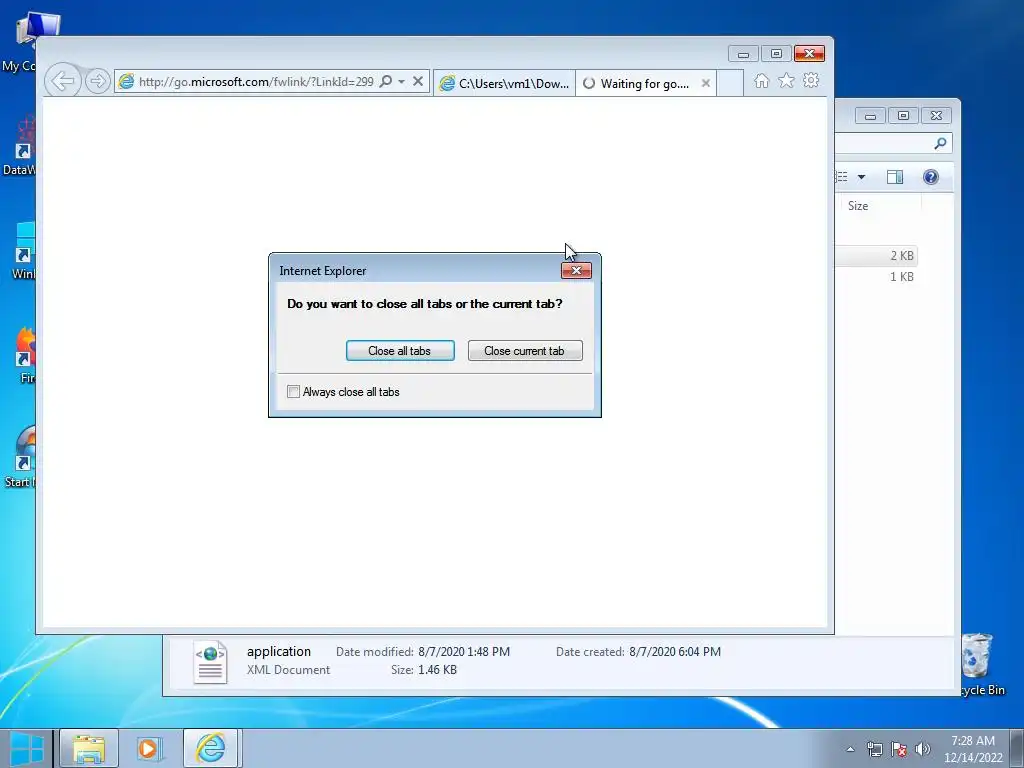The height and width of the screenshot is (768, 1024).
Task: Go forward with the IE Forward arrow
Action: tap(97, 82)
